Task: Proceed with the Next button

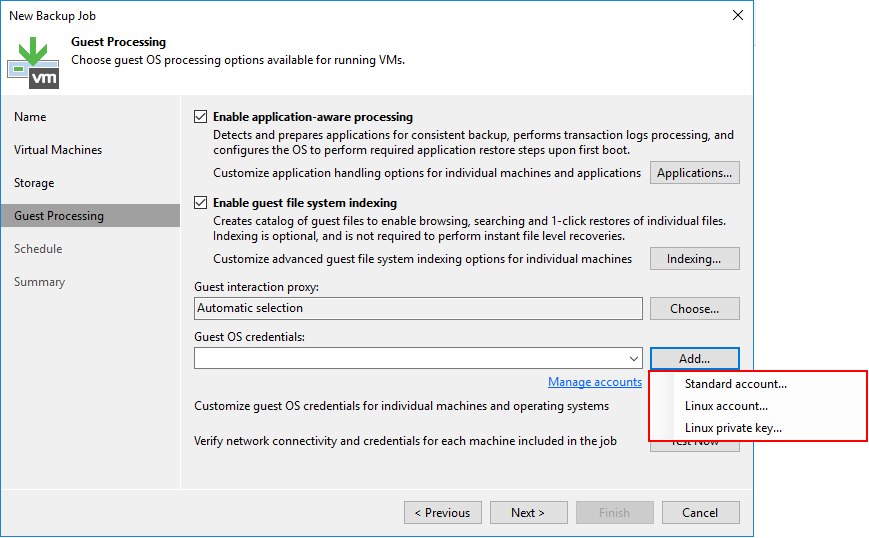Action: tap(528, 513)
